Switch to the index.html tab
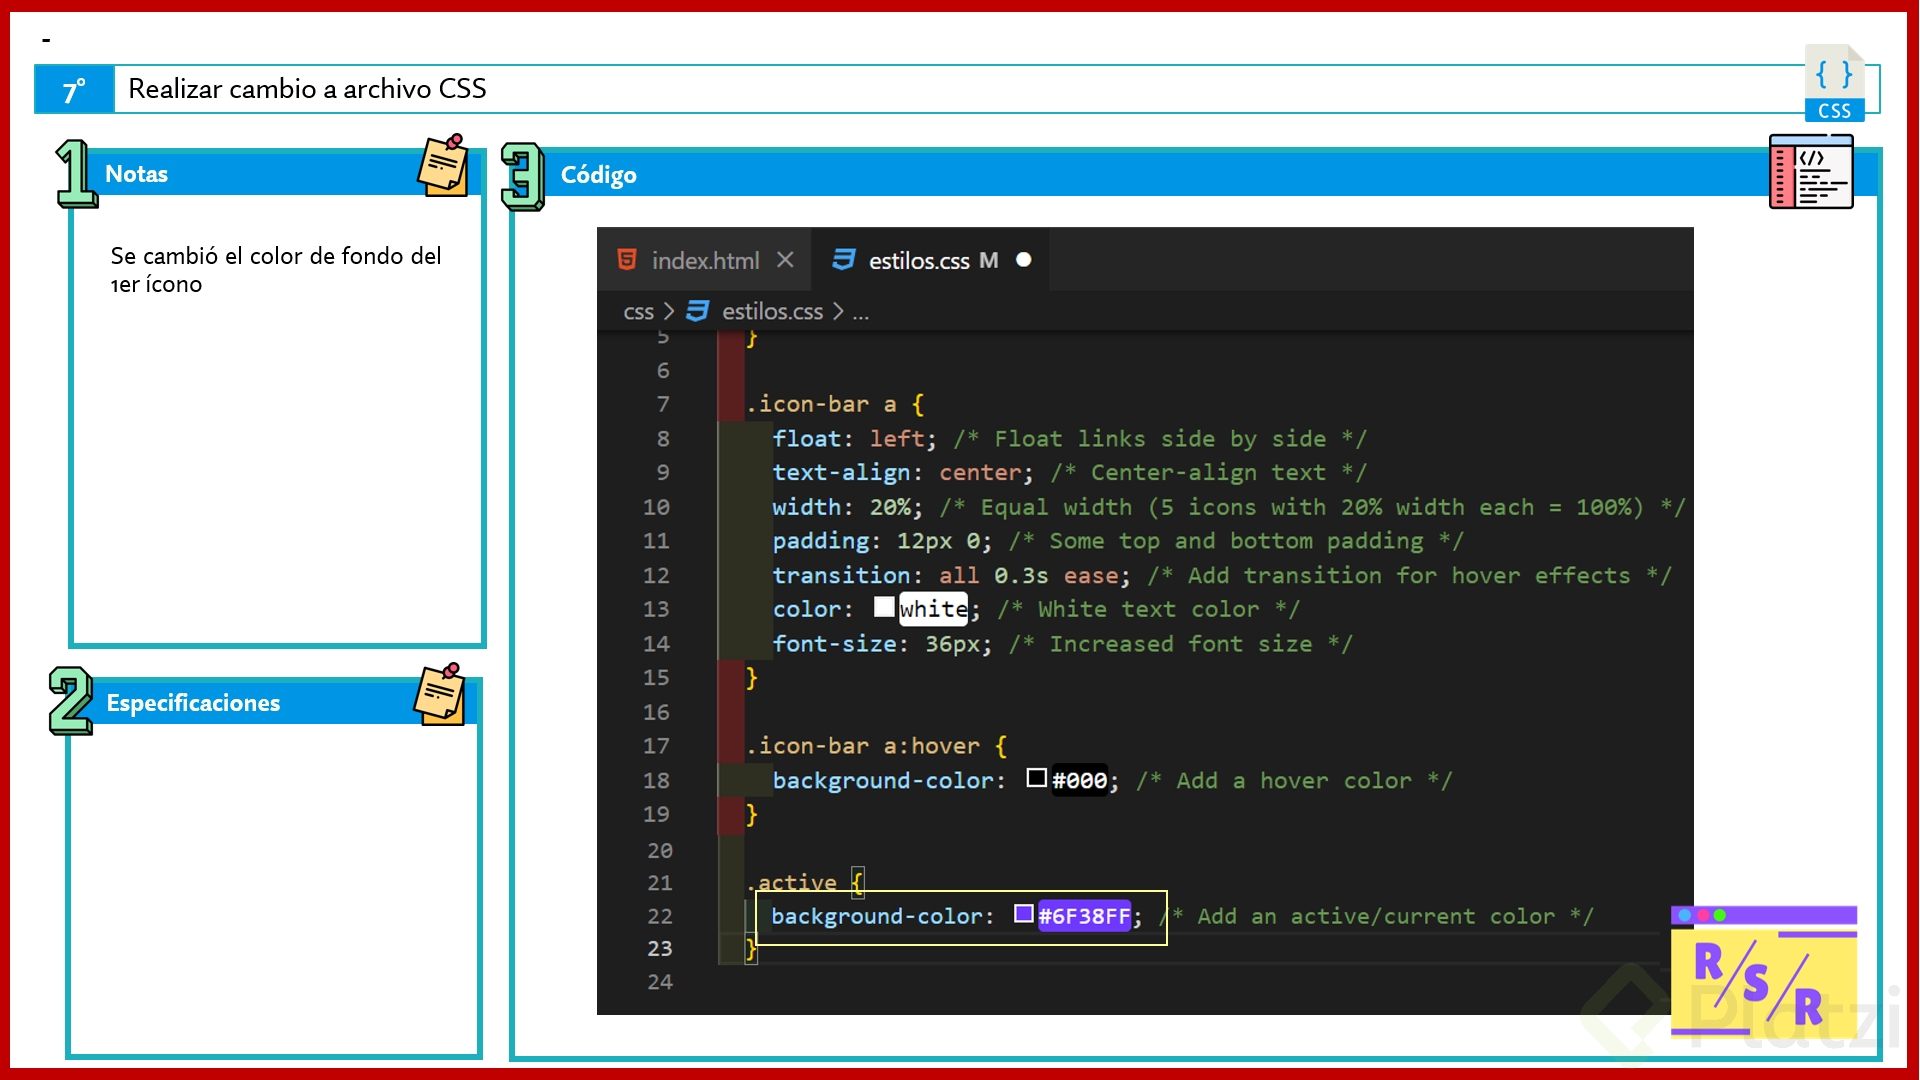The width and height of the screenshot is (1920, 1080). click(x=705, y=260)
